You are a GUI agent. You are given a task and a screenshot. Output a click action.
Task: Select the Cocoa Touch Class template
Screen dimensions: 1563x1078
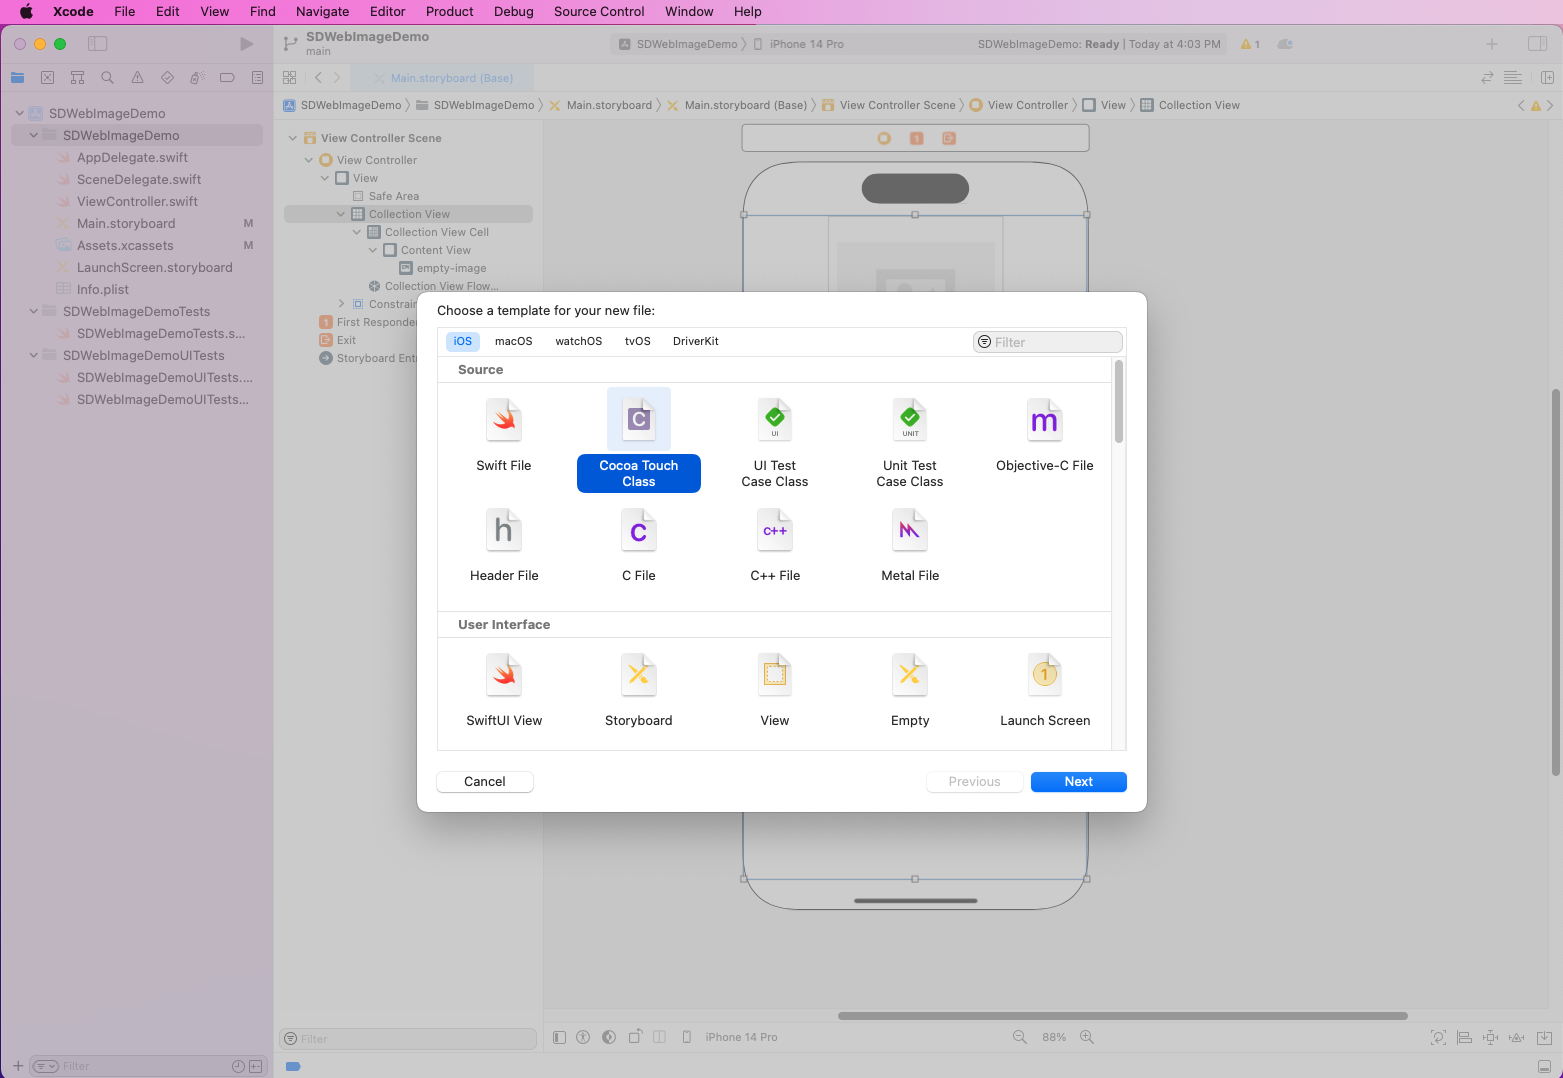pos(639,440)
